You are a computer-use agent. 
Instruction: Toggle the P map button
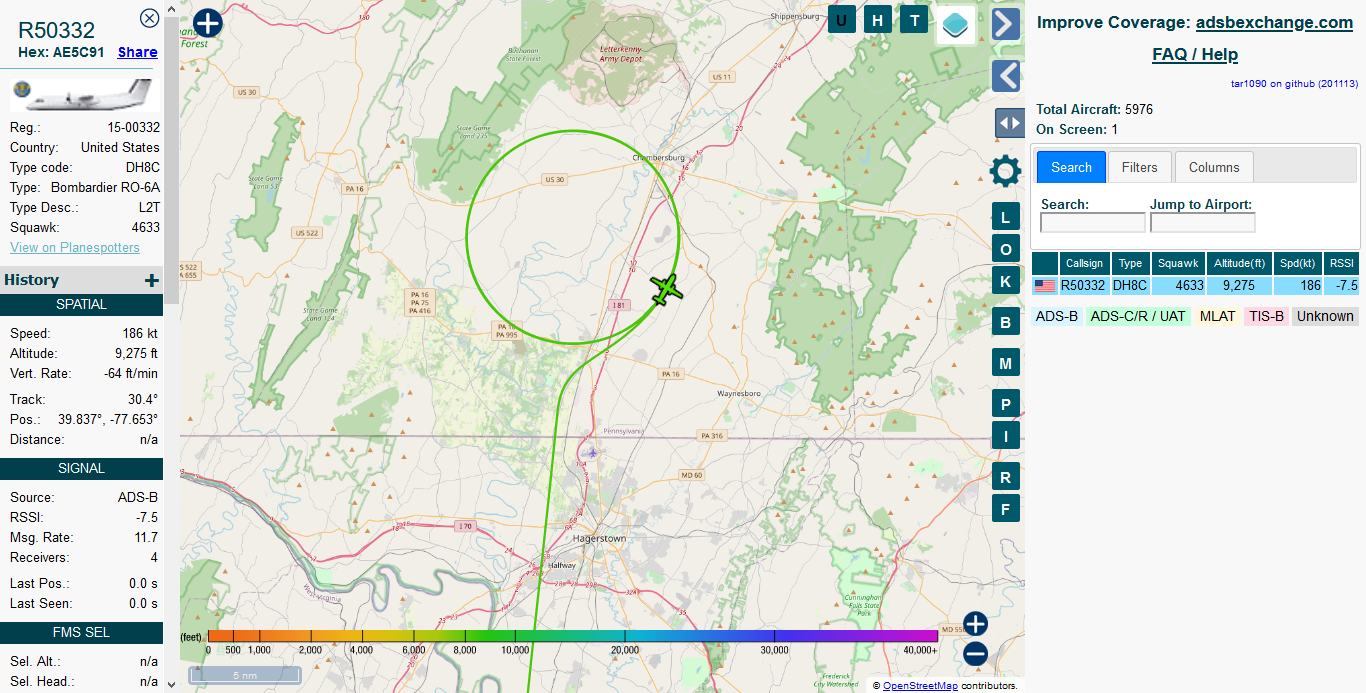1005,404
